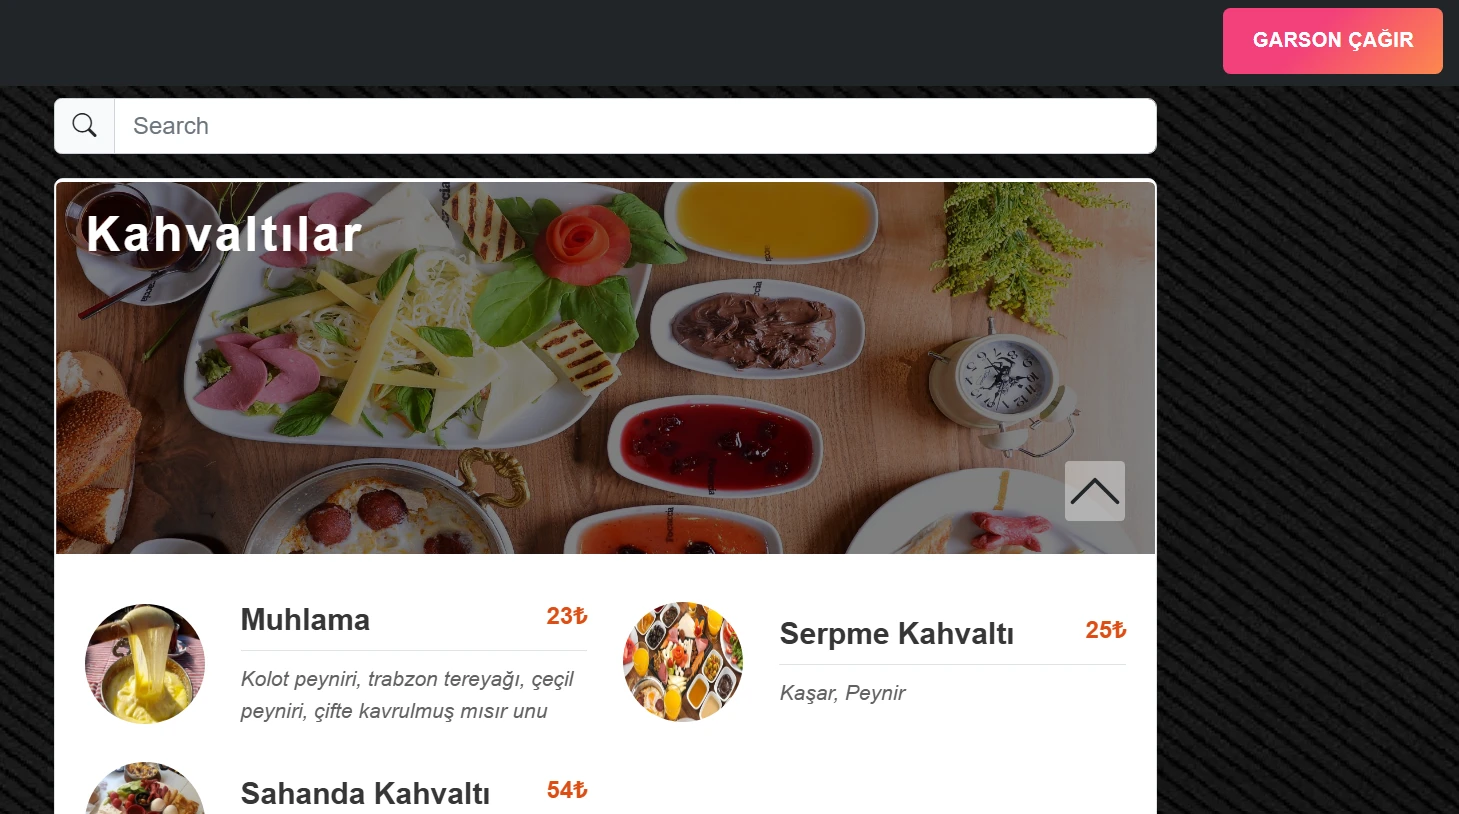The image size is (1459, 814).
Task: Open the Serpme Kahvaltı dish thumbnail
Action: 683,661
